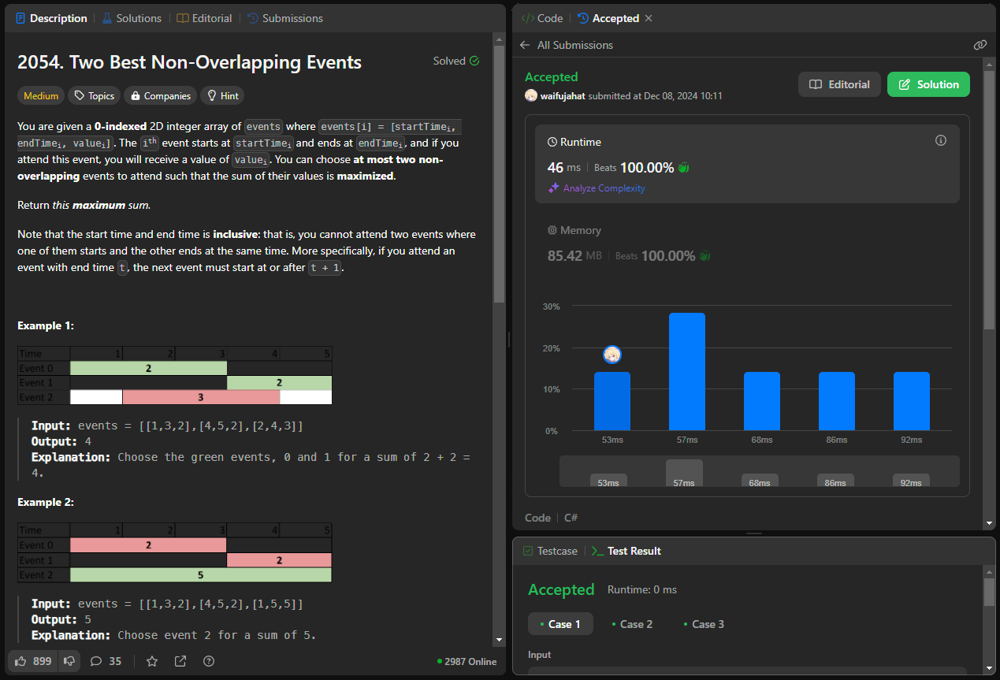
Task: Click the waifujahat avatar next to username
Action: click(x=531, y=96)
